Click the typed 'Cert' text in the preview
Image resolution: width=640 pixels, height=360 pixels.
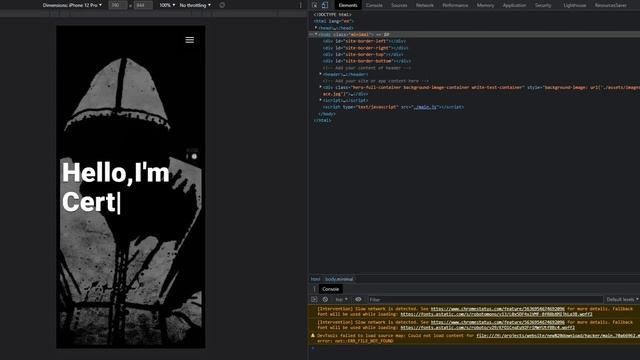89,202
